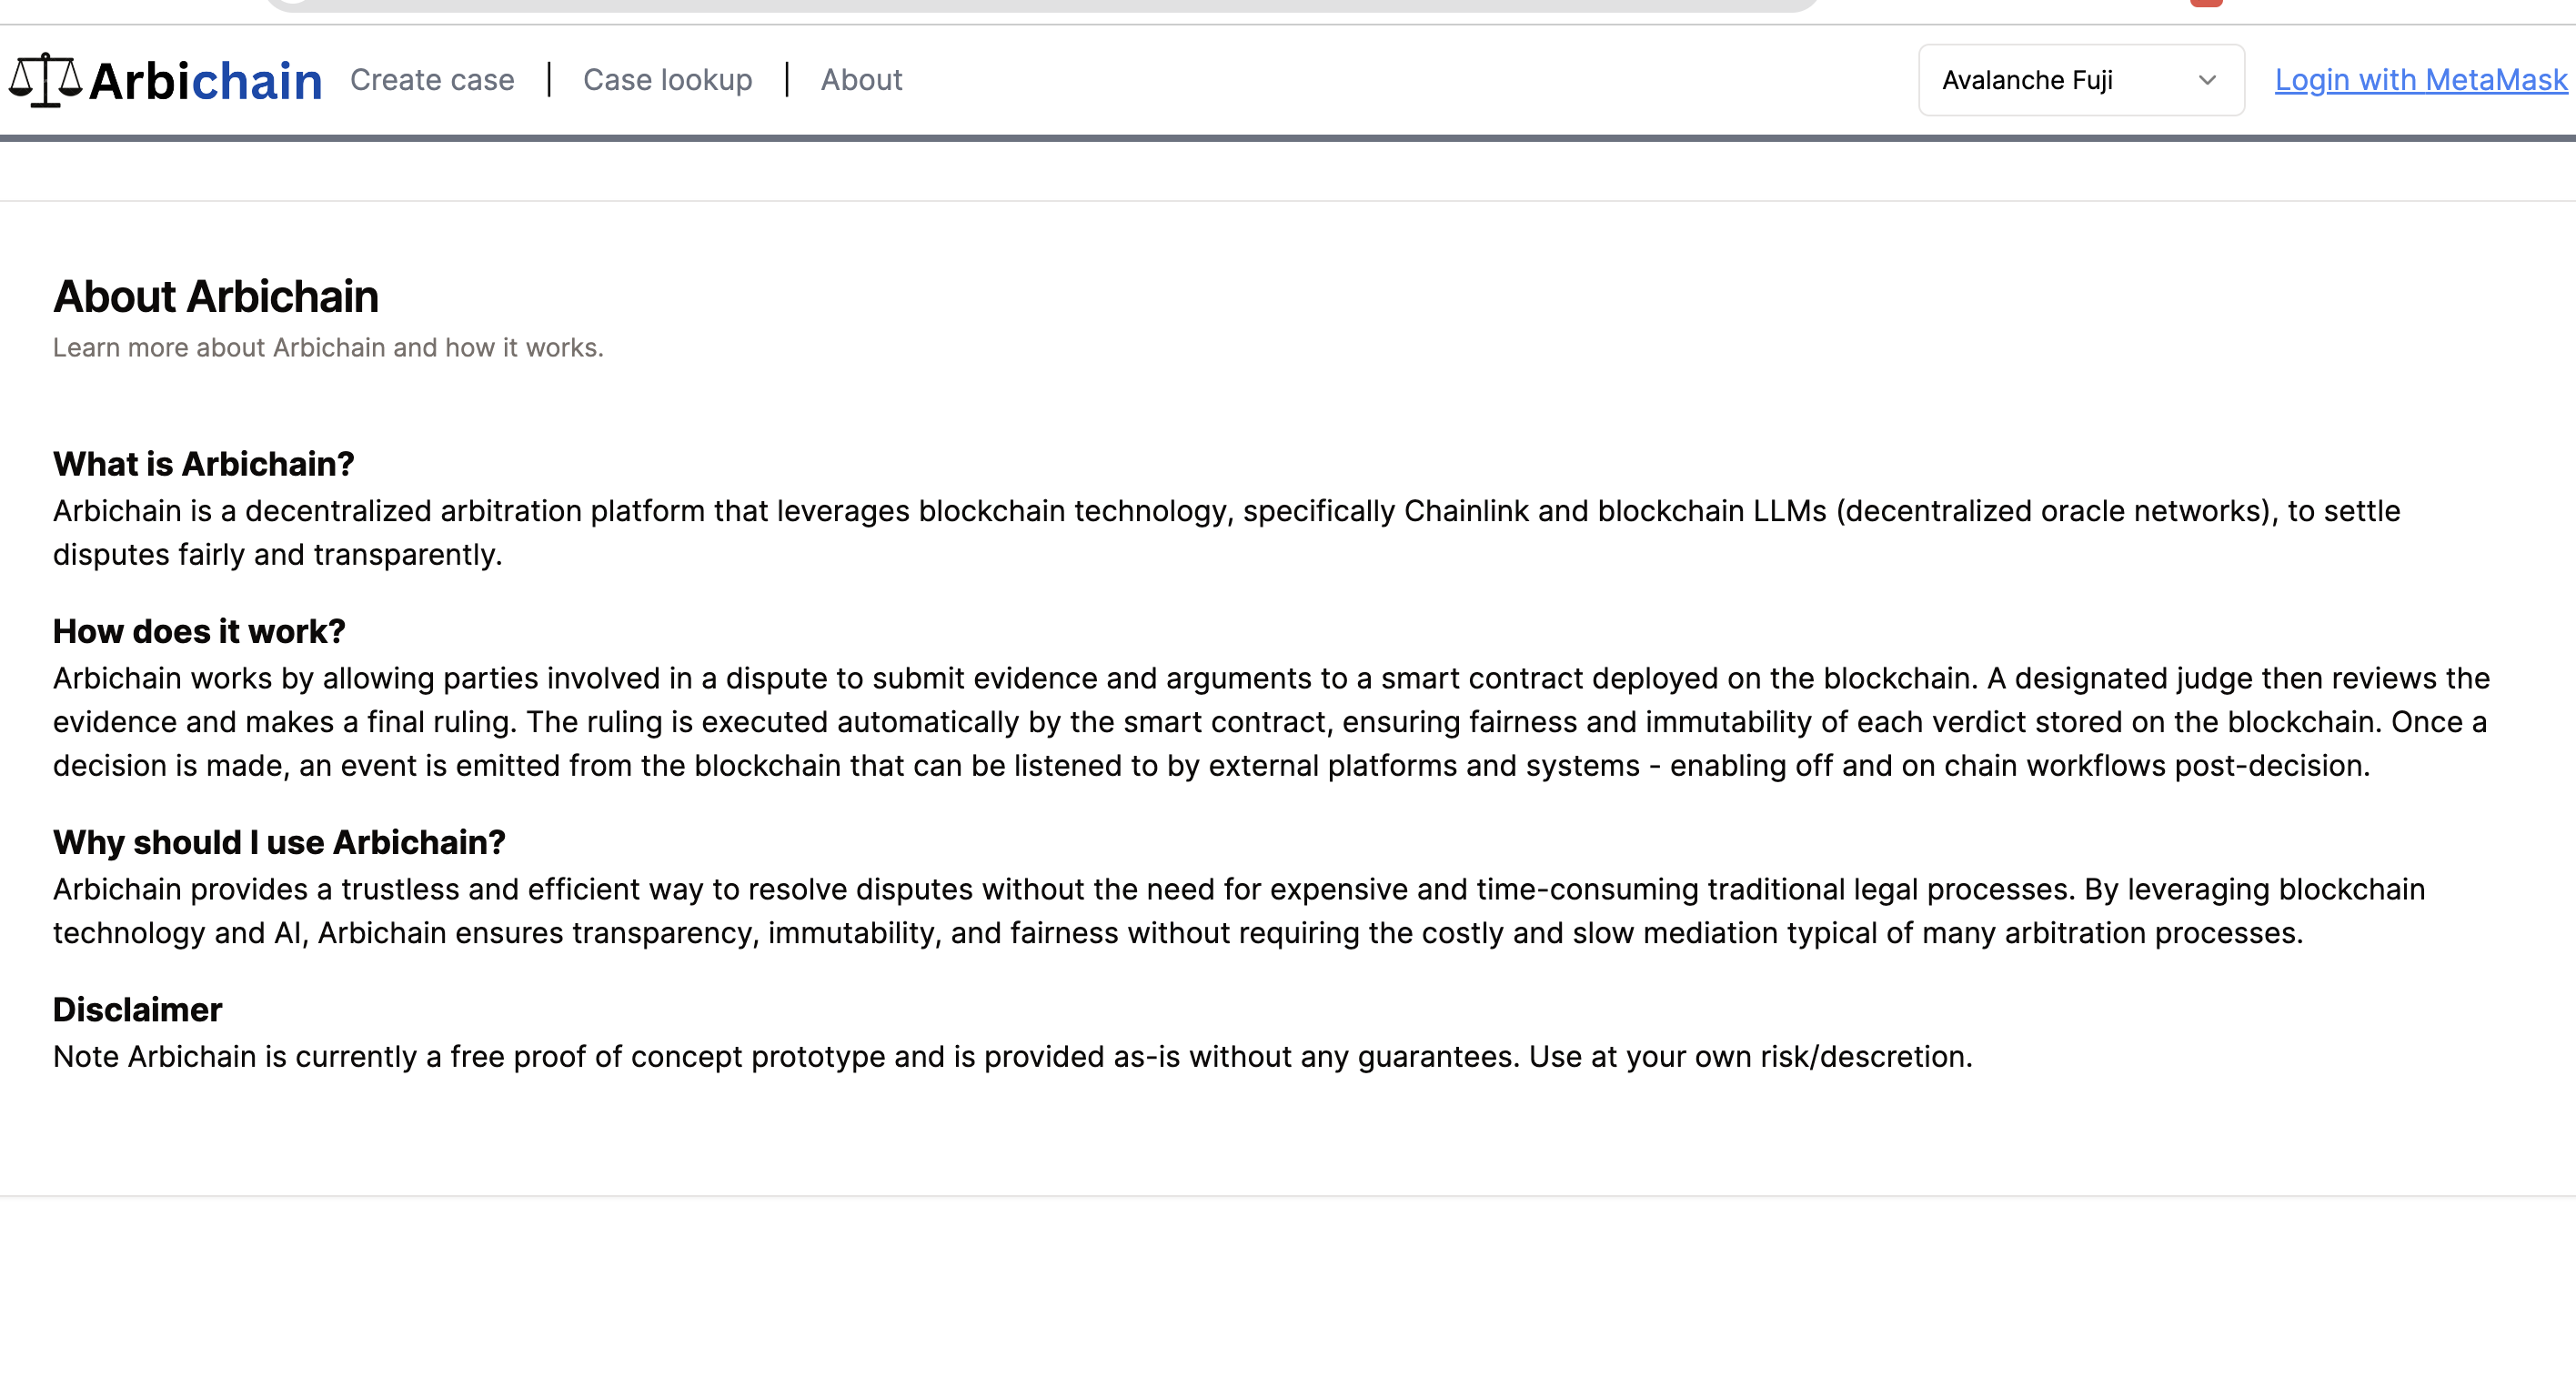Click the scales of justice logo icon
The height and width of the screenshot is (1397, 2576).
tap(45, 80)
